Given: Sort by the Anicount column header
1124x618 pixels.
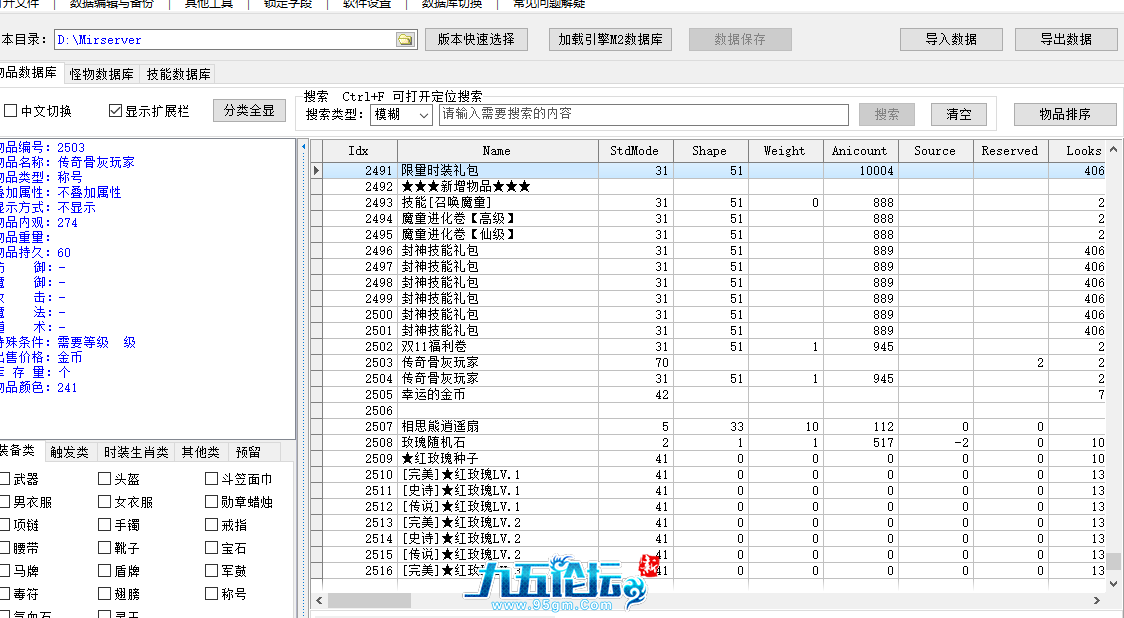Looking at the screenshot, I should tap(859, 151).
